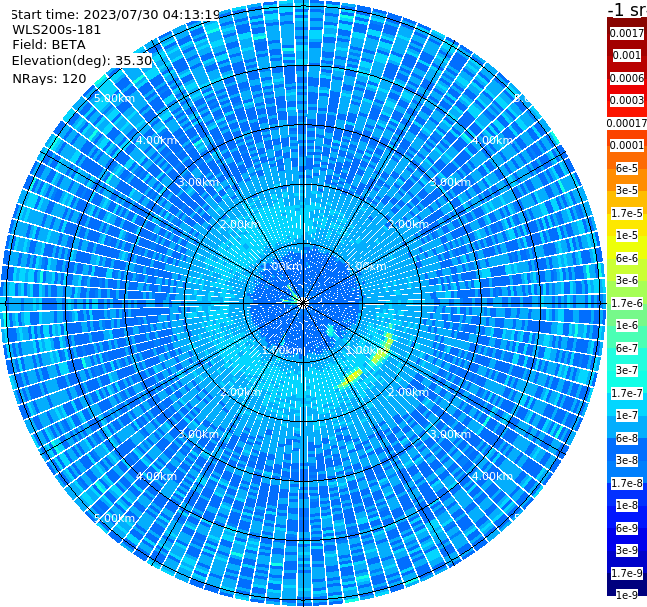
Task: Select the 1e-5 colorbar tick
Action: (627, 235)
